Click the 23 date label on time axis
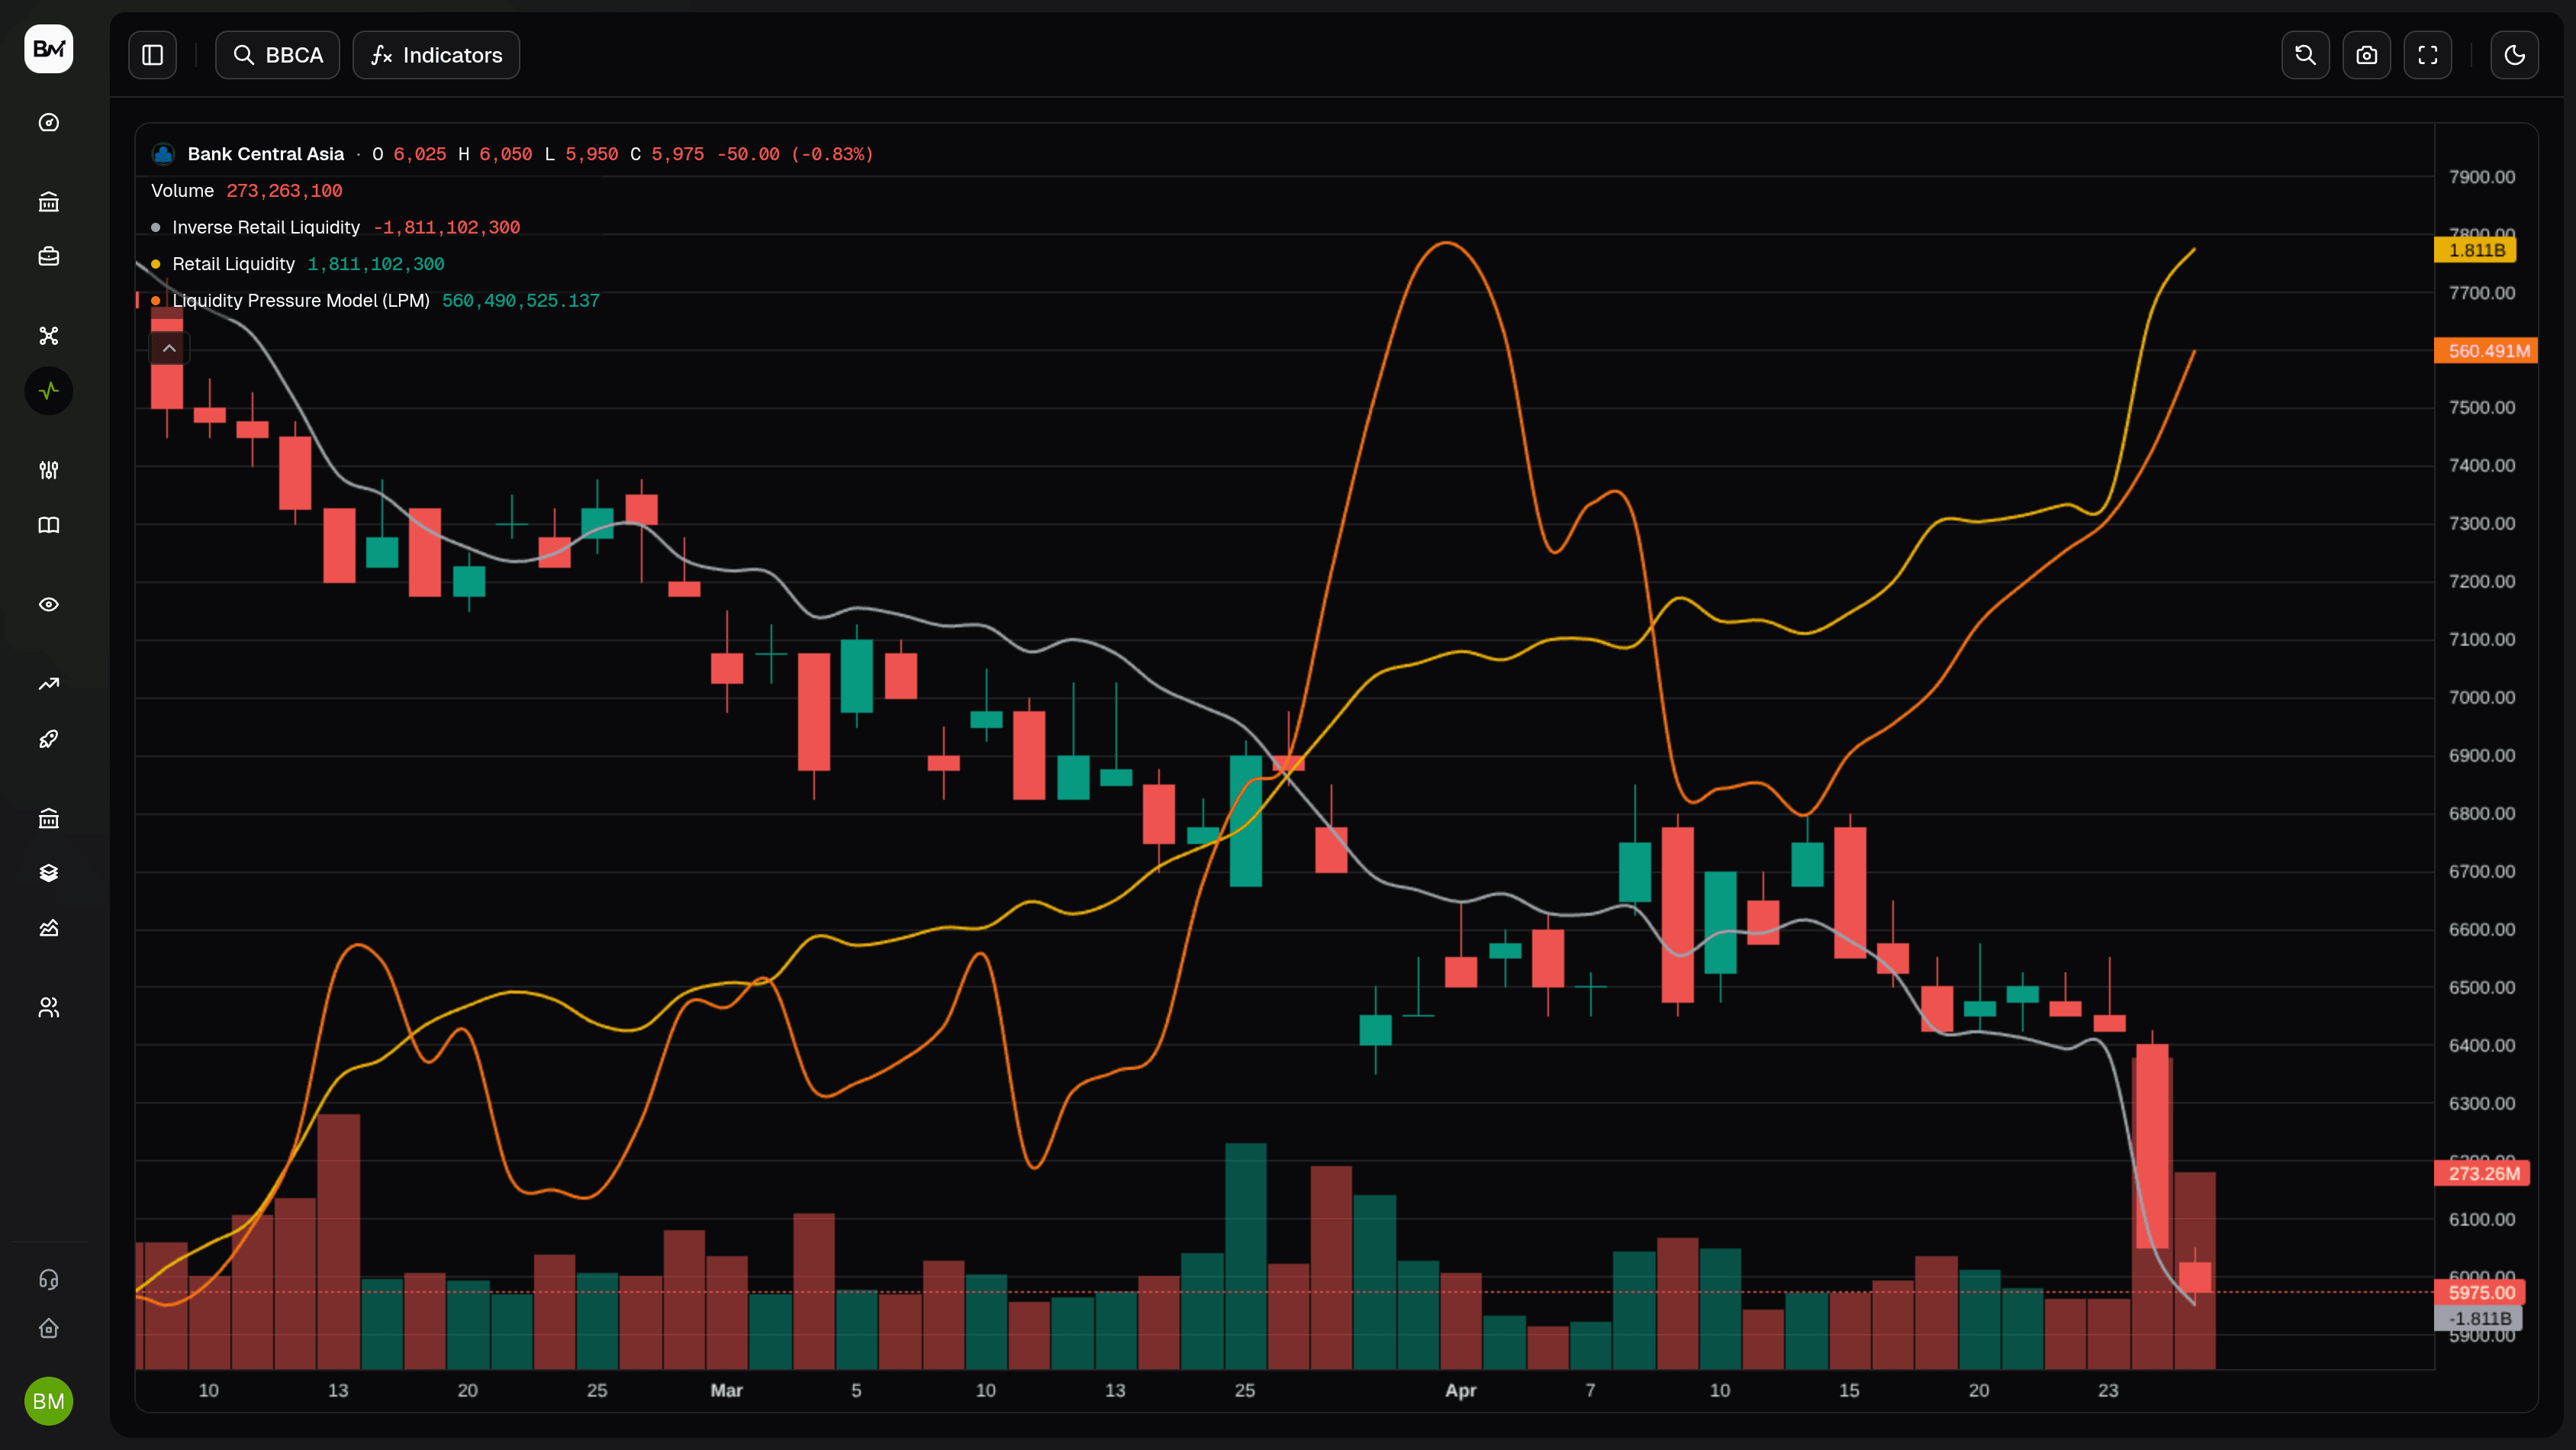The image size is (2576, 1450). (2108, 1390)
